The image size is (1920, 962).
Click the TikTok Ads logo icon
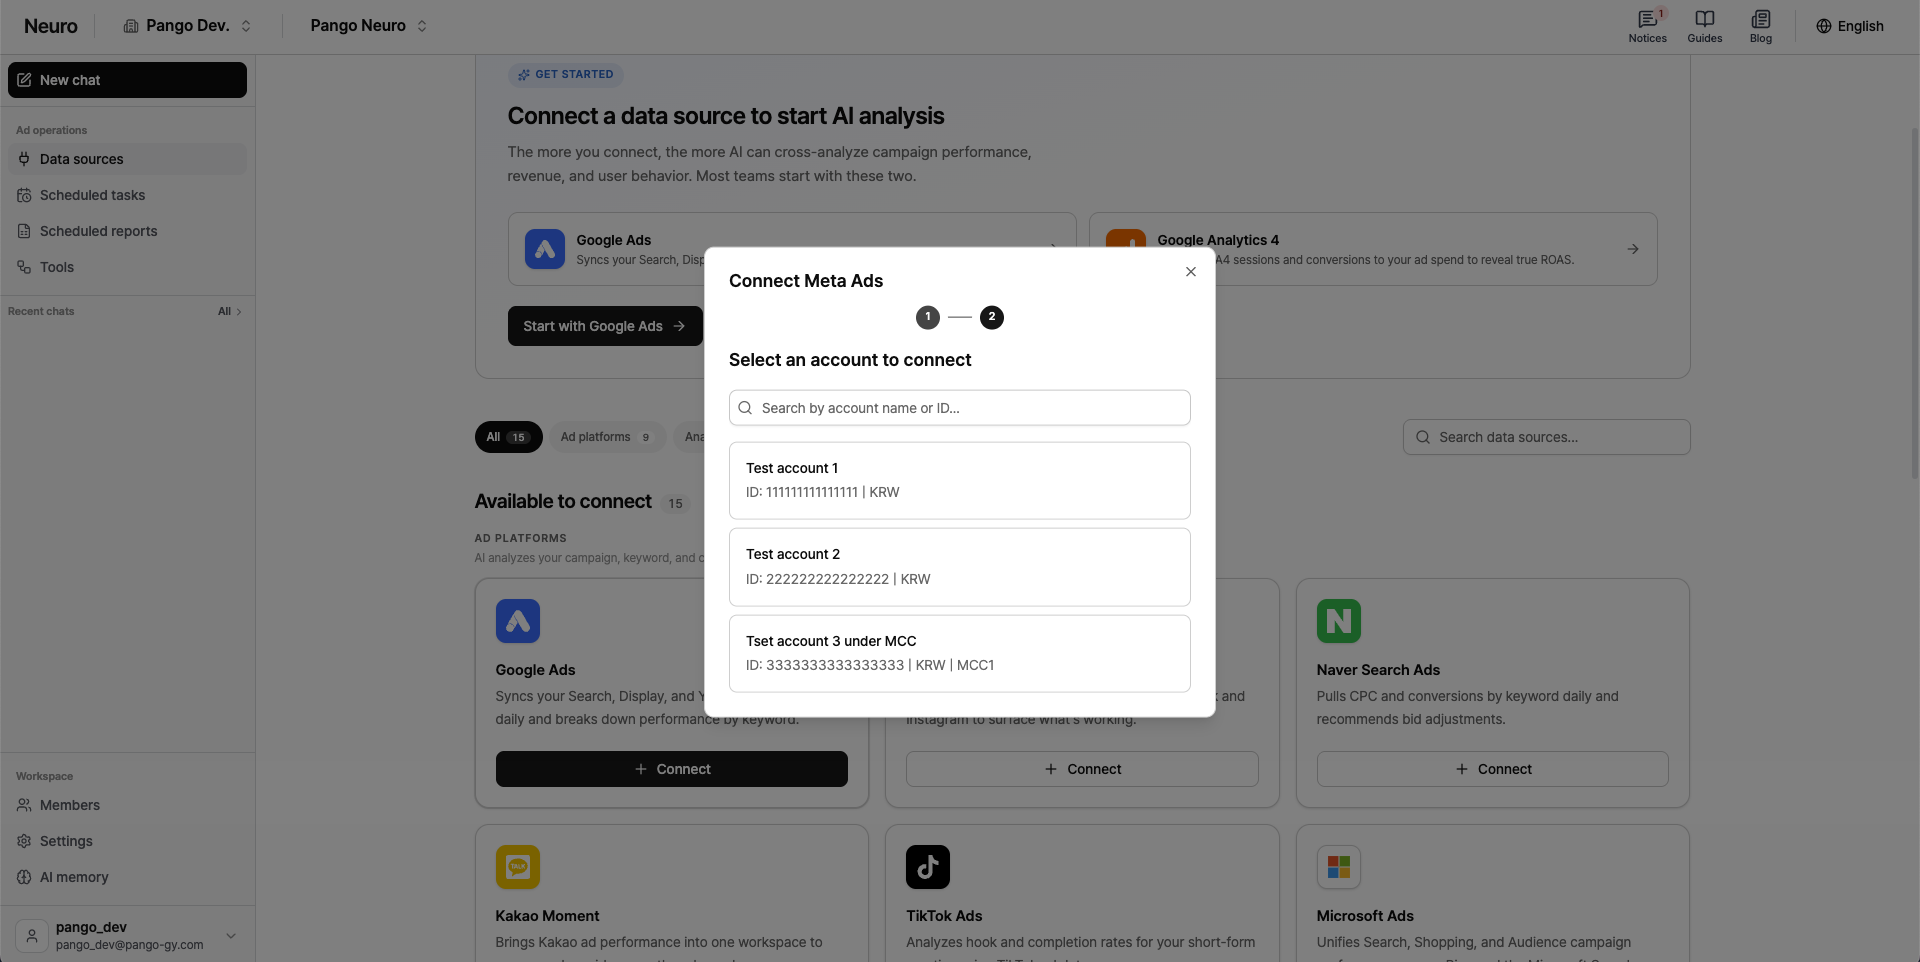(x=927, y=867)
